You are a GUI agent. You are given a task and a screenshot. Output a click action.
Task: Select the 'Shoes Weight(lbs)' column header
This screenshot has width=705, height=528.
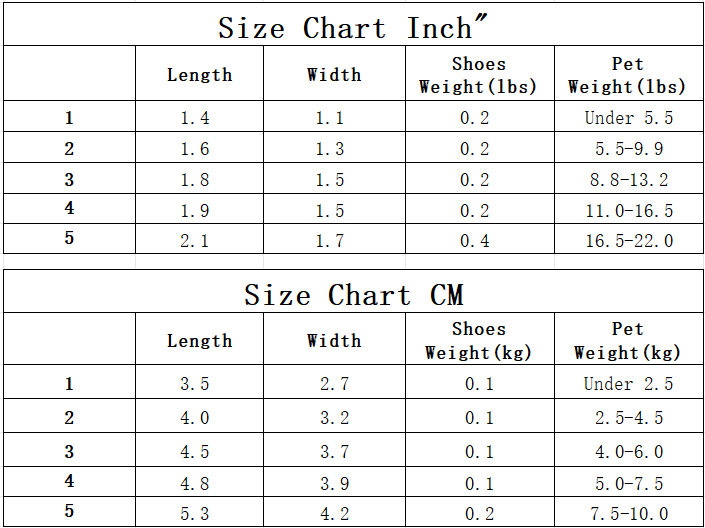pos(478,75)
